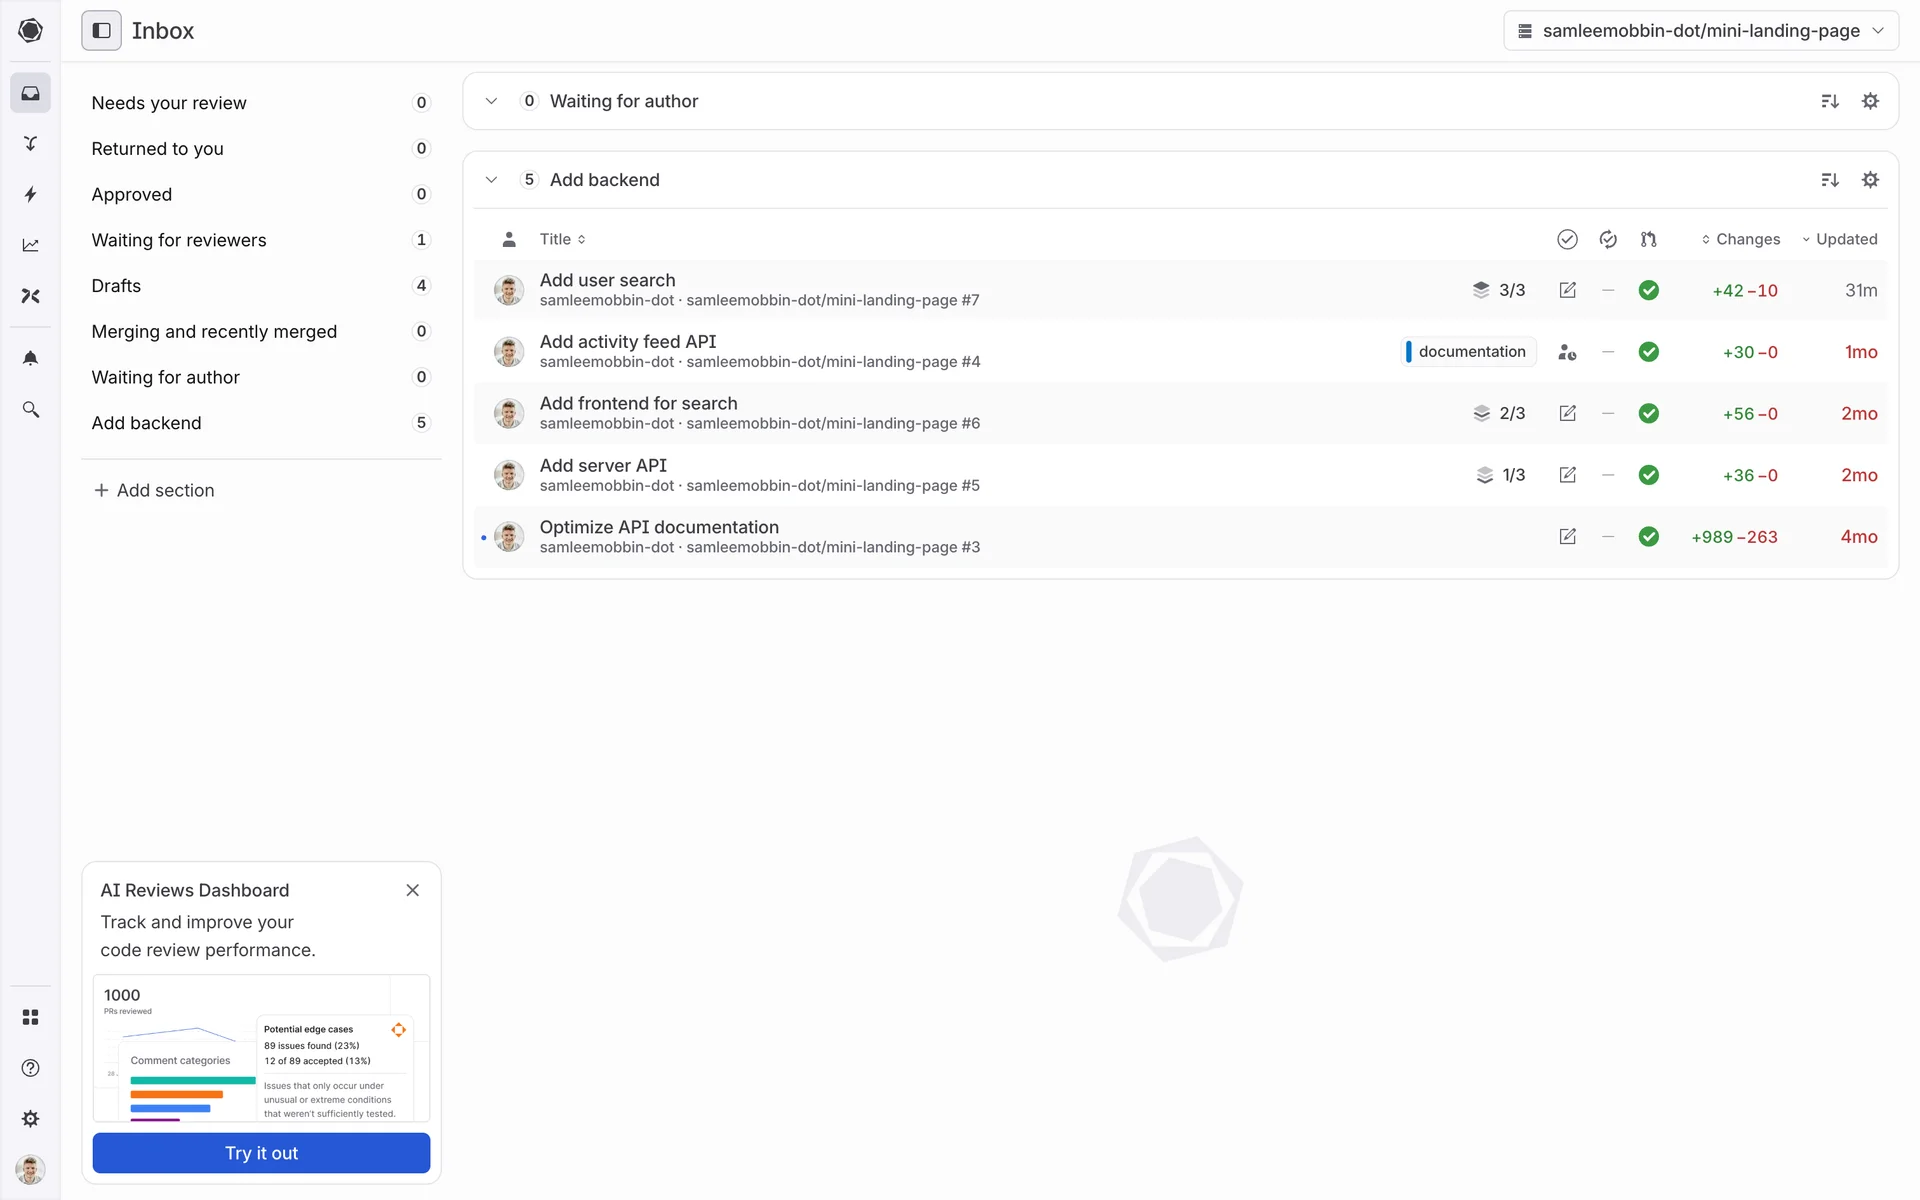Click Add section link

point(154,490)
